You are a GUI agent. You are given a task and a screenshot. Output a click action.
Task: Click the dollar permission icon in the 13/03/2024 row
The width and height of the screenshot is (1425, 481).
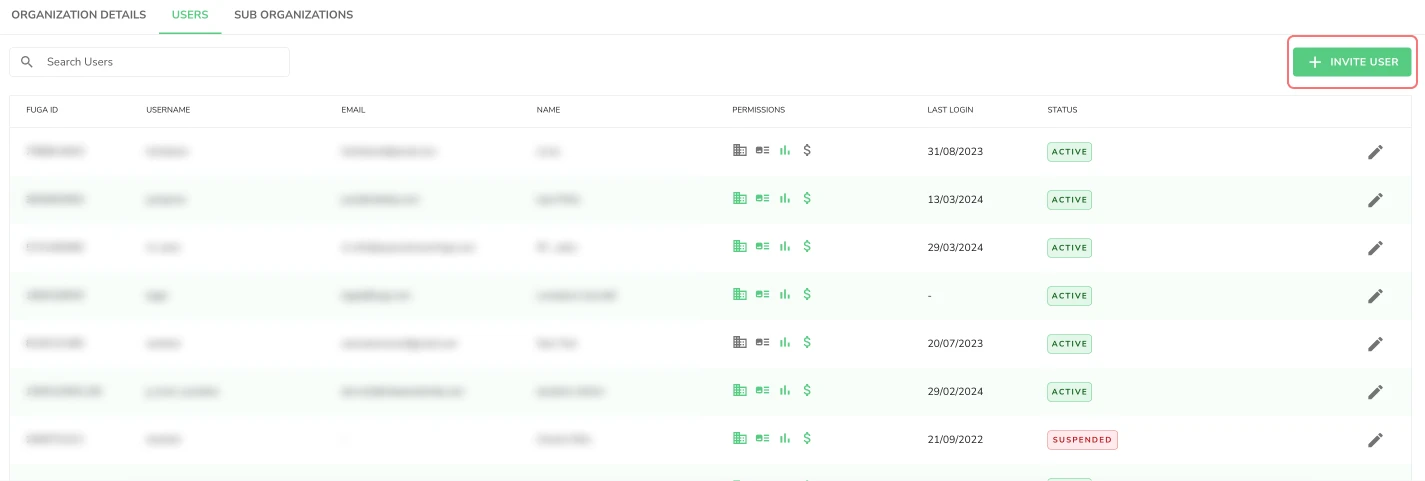pos(807,199)
